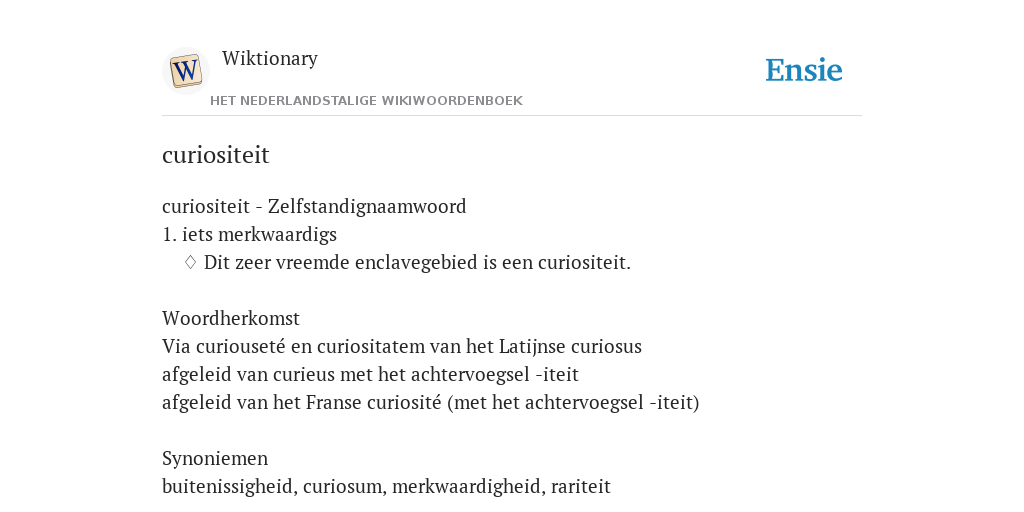
Task: Click the synonym 'curiosum'
Action: tap(342, 487)
